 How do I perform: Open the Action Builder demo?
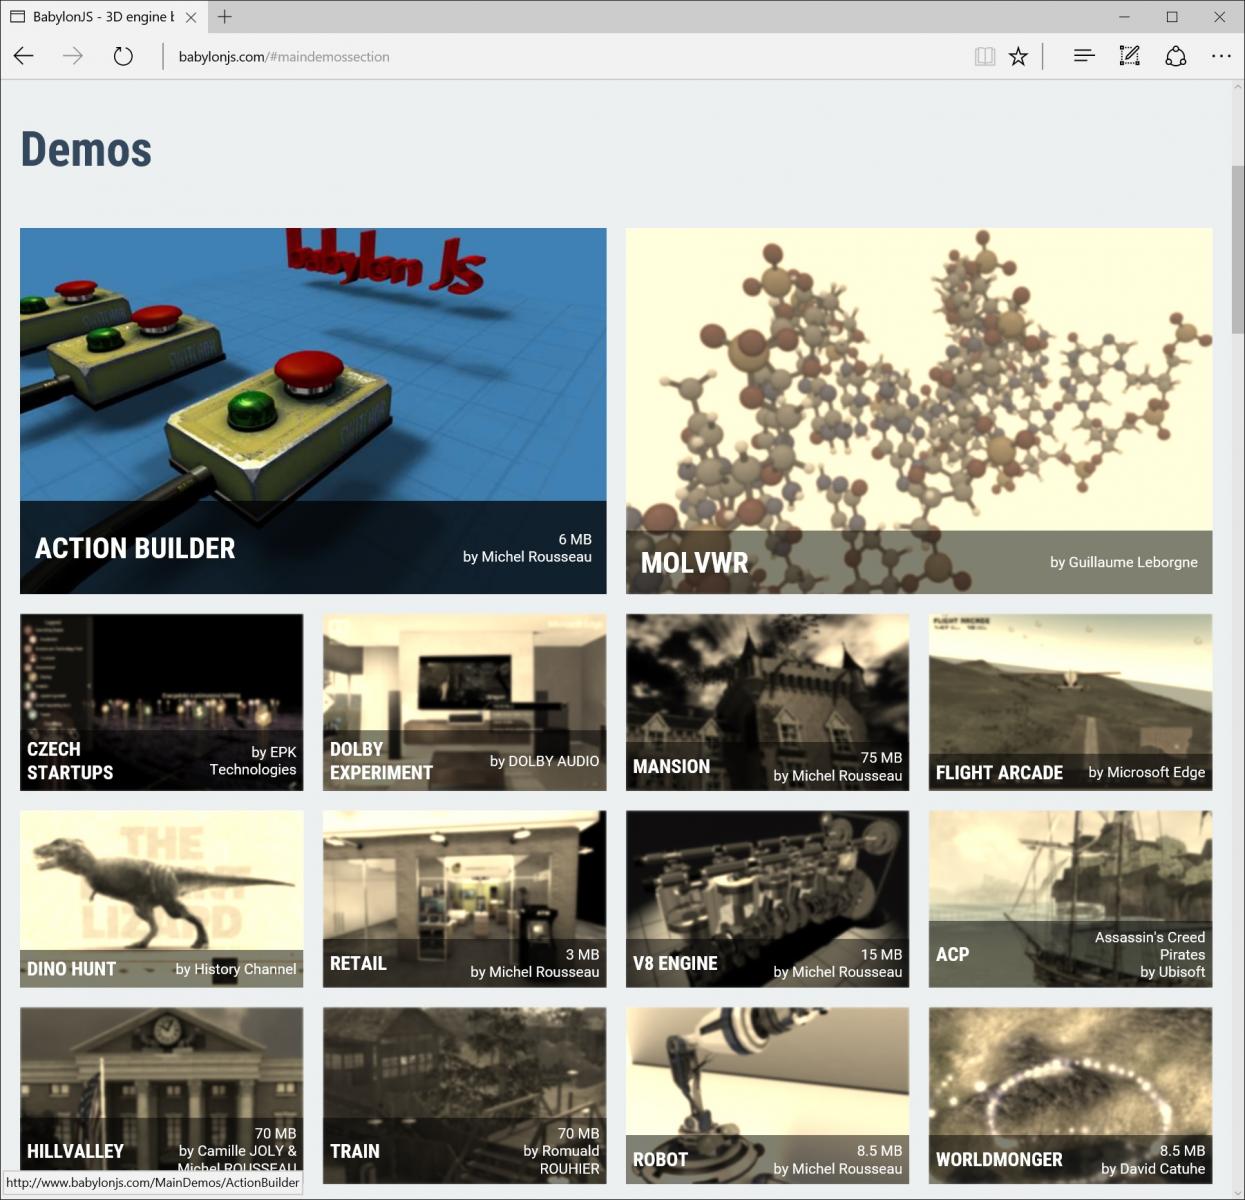click(x=313, y=411)
